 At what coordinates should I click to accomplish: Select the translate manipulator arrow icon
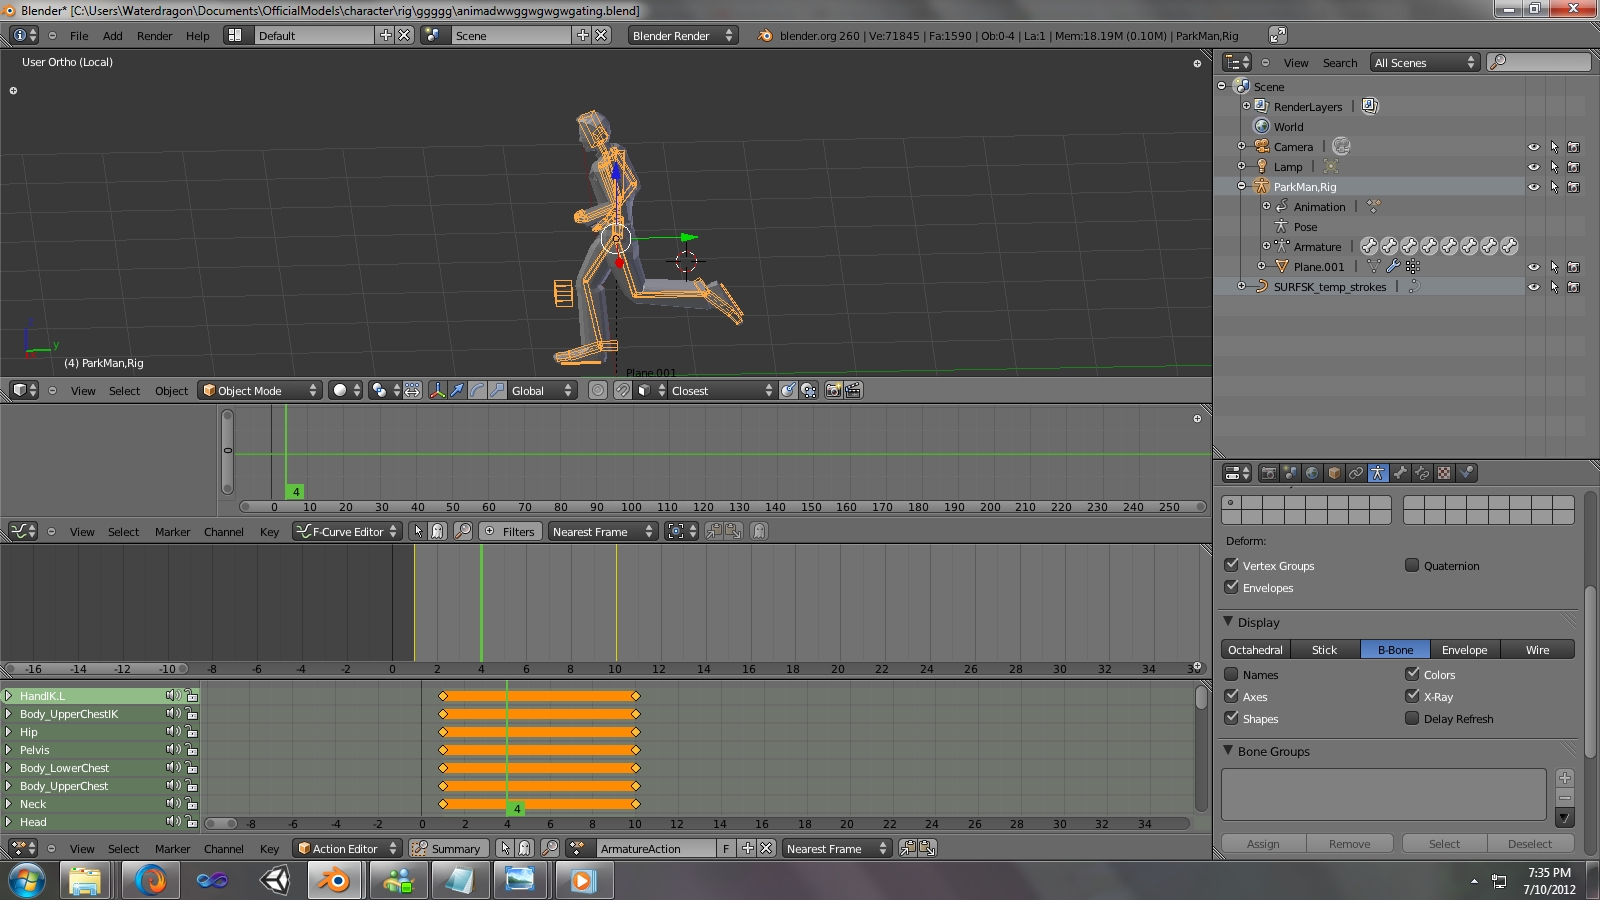(457, 390)
